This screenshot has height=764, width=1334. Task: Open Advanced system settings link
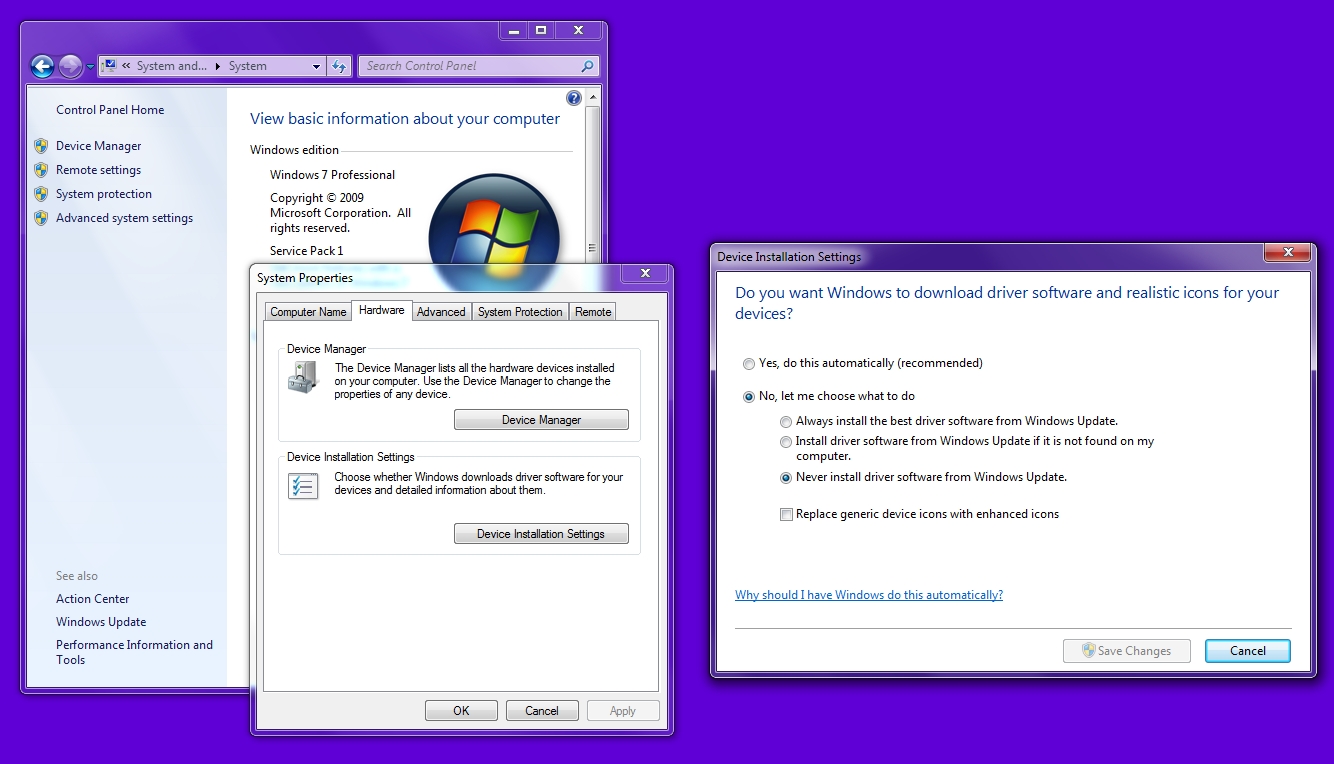coord(124,218)
